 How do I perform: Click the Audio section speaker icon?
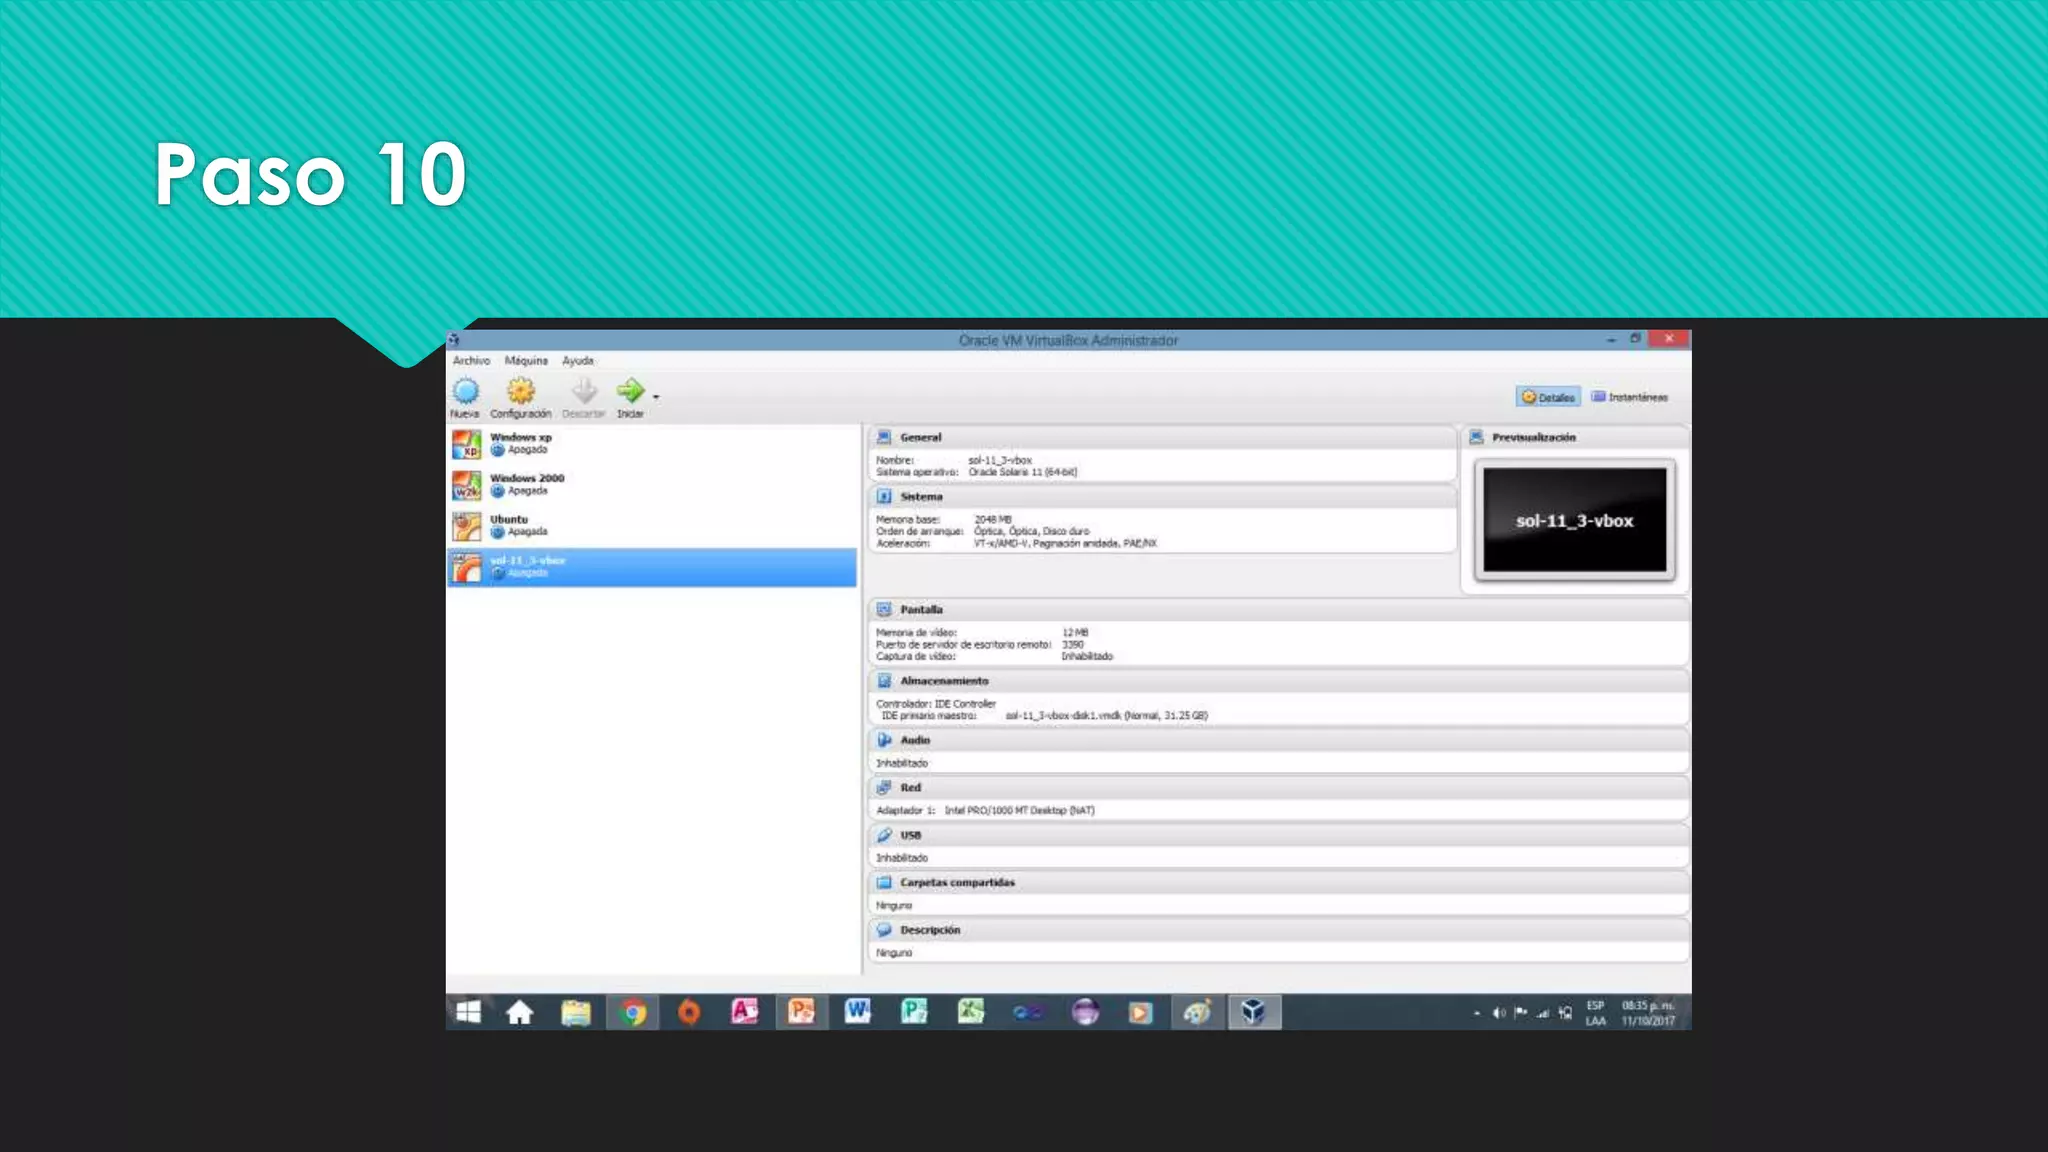(884, 740)
